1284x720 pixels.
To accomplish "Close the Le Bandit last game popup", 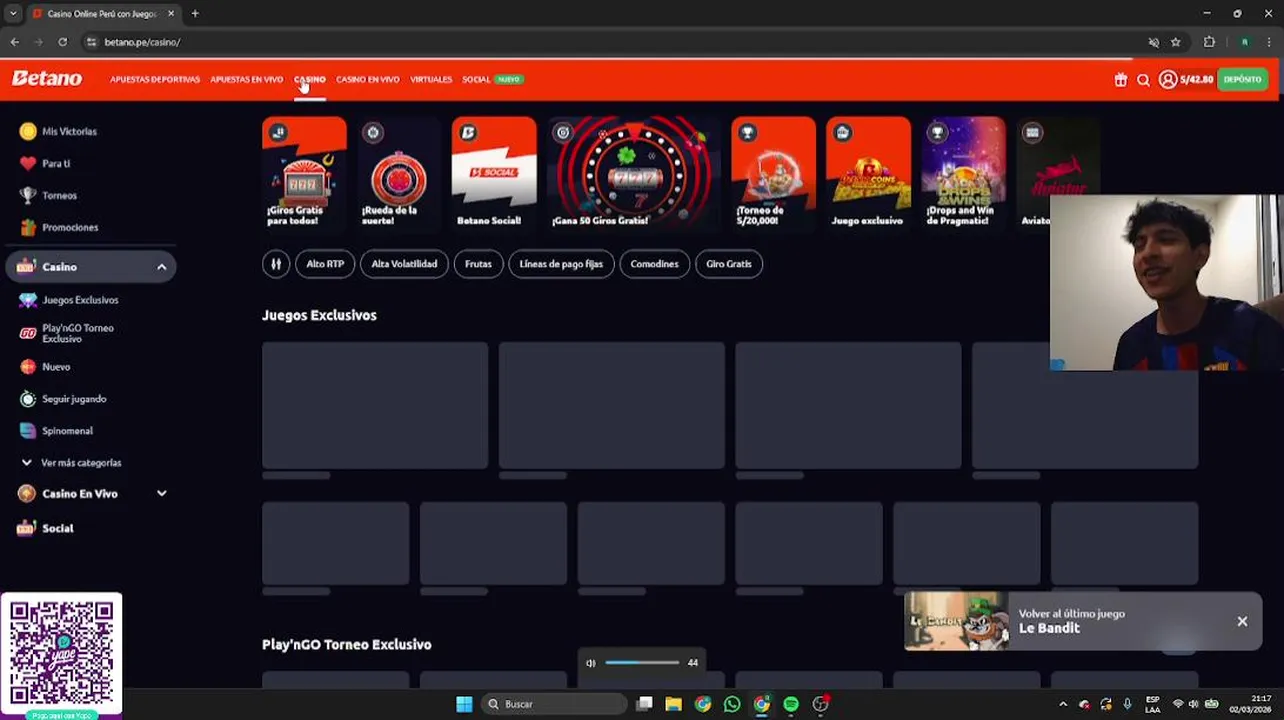I will tap(1242, 621).
